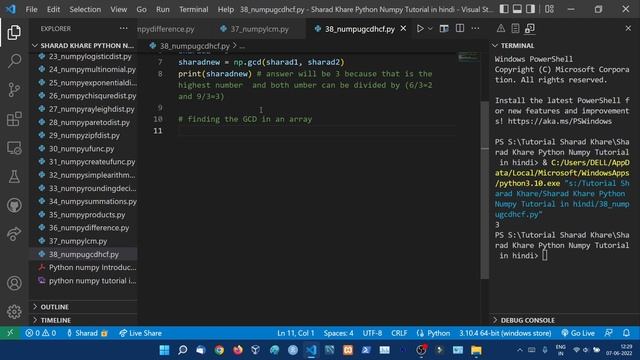Viewport: 640px width, 360px height.
Task: Open the Manage gear menu
Action: [14, 311]
